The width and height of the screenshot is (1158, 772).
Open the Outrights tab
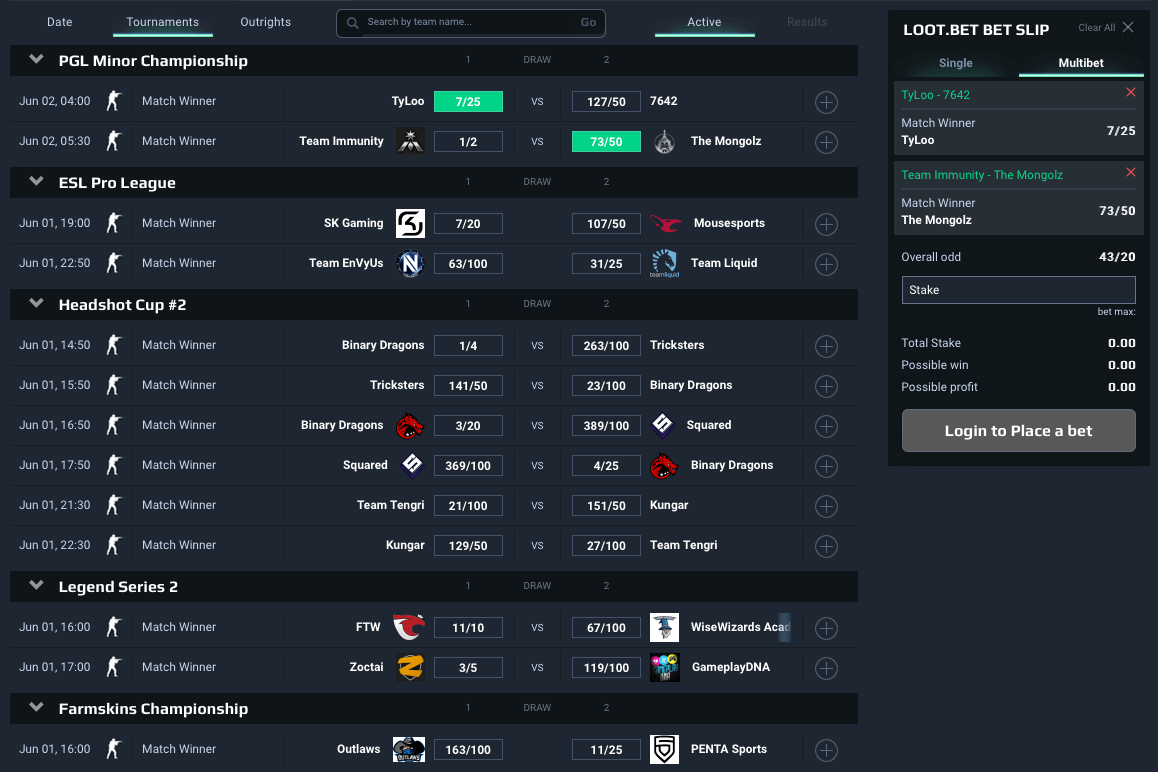click(x=266, y=22)
